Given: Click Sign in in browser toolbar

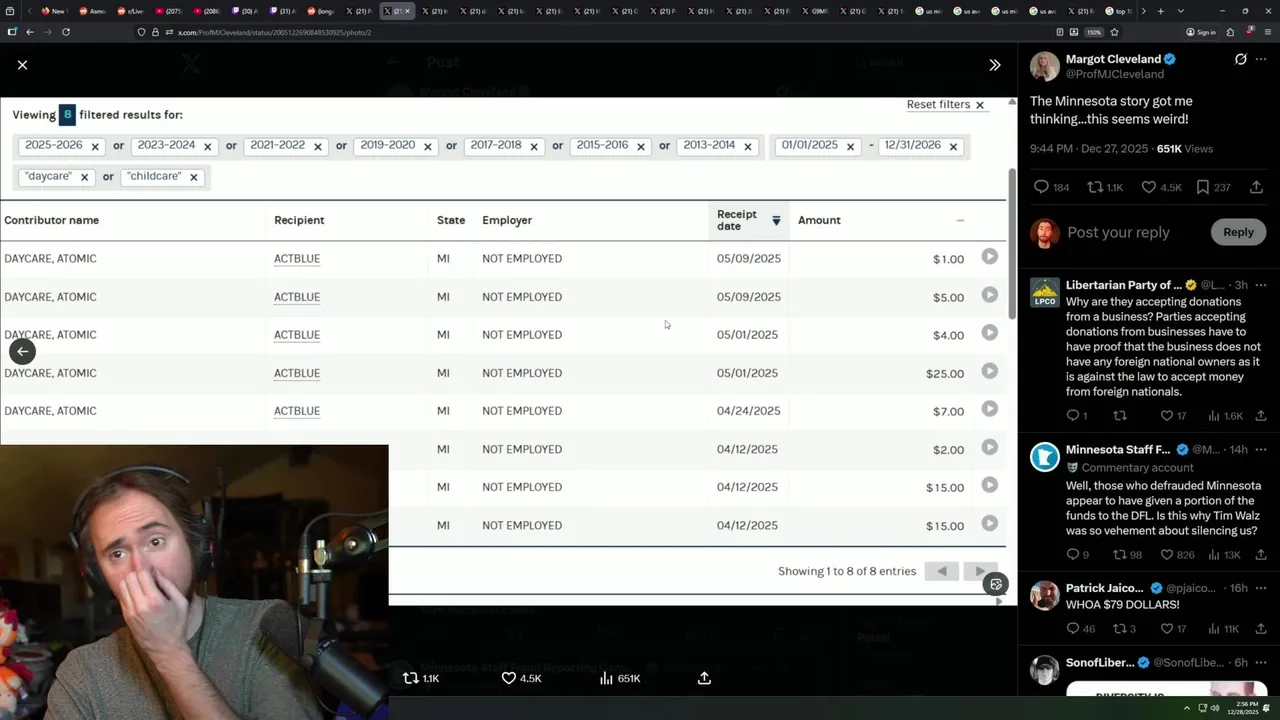Looking at the screenshot, I should click(1201, 32).
